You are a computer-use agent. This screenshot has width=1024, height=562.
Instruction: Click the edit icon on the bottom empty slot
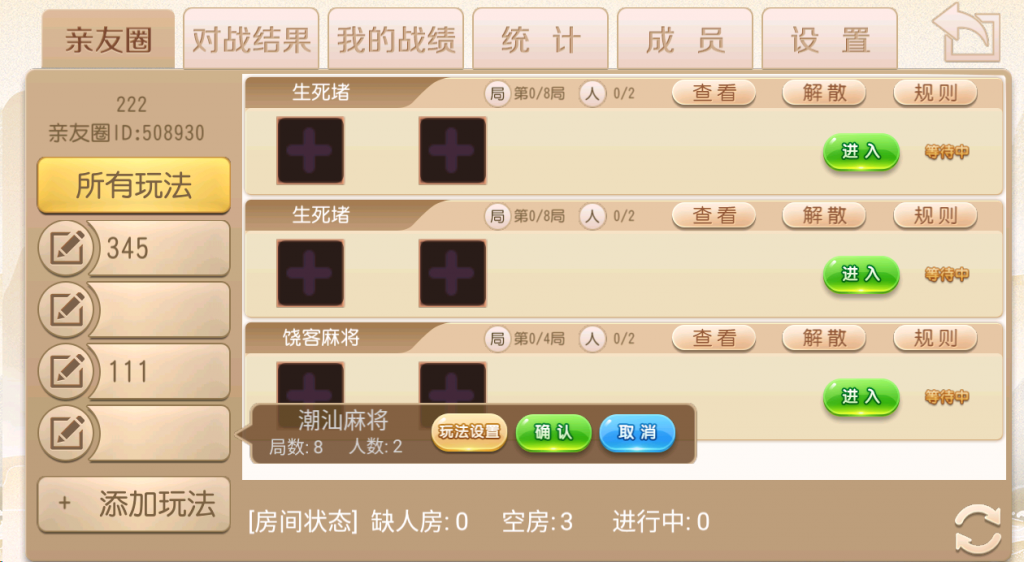pos(67,433)
